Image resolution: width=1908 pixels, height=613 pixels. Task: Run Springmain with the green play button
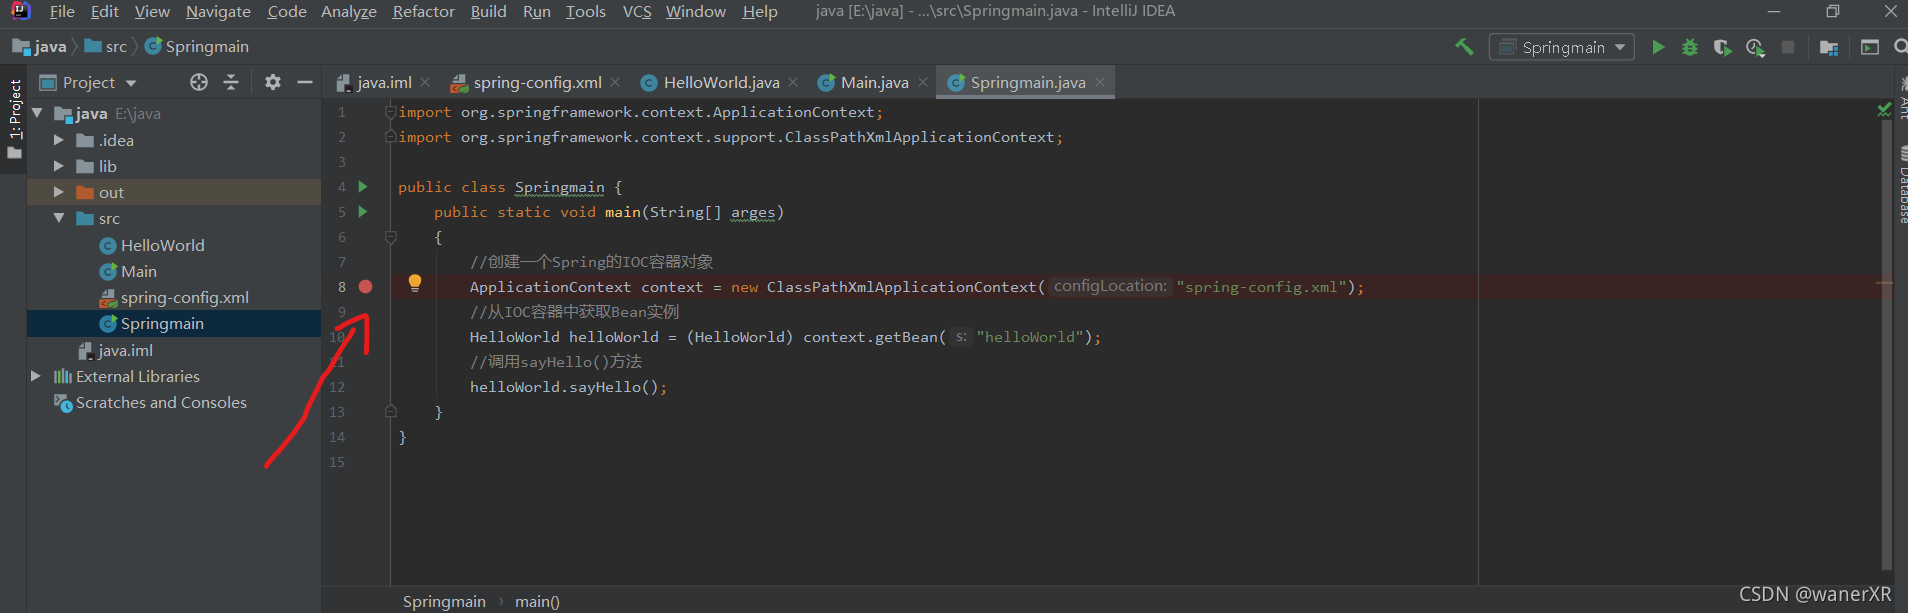pyautogui.click(x=1658, y=47)
